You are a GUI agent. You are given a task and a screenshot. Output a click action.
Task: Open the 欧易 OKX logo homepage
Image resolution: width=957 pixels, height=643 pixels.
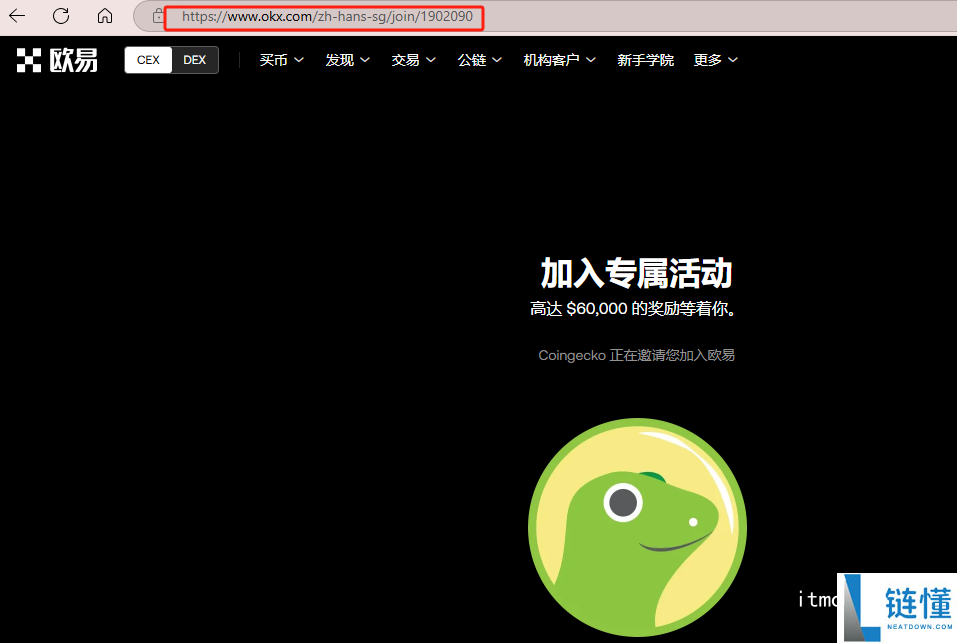57,60
